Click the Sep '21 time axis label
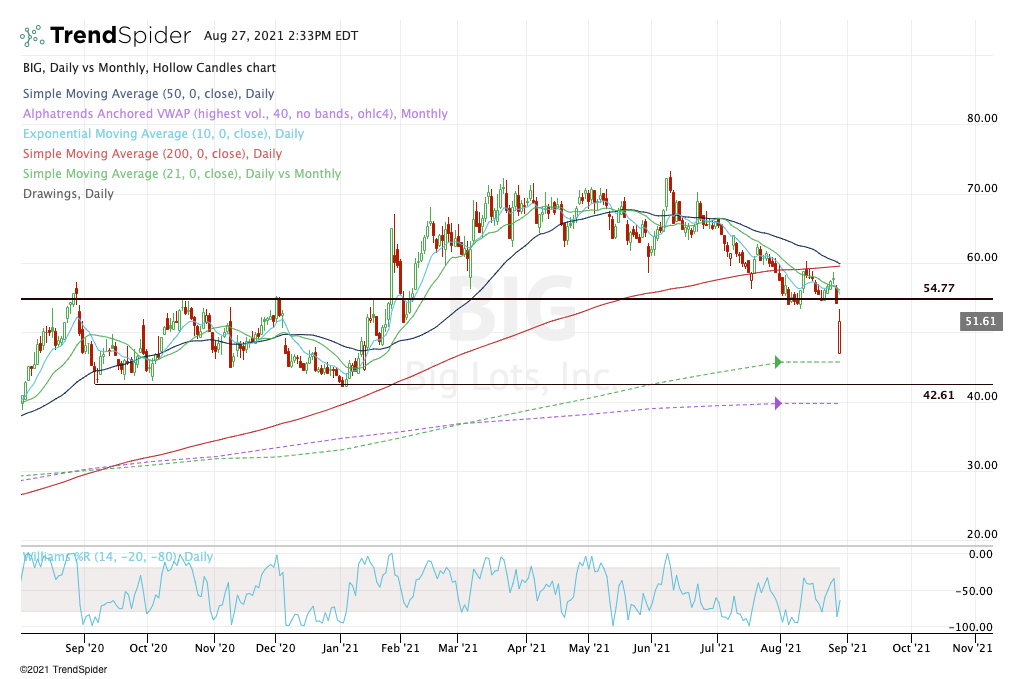Screen dimensions: 1023x679 tap(845, 648)
